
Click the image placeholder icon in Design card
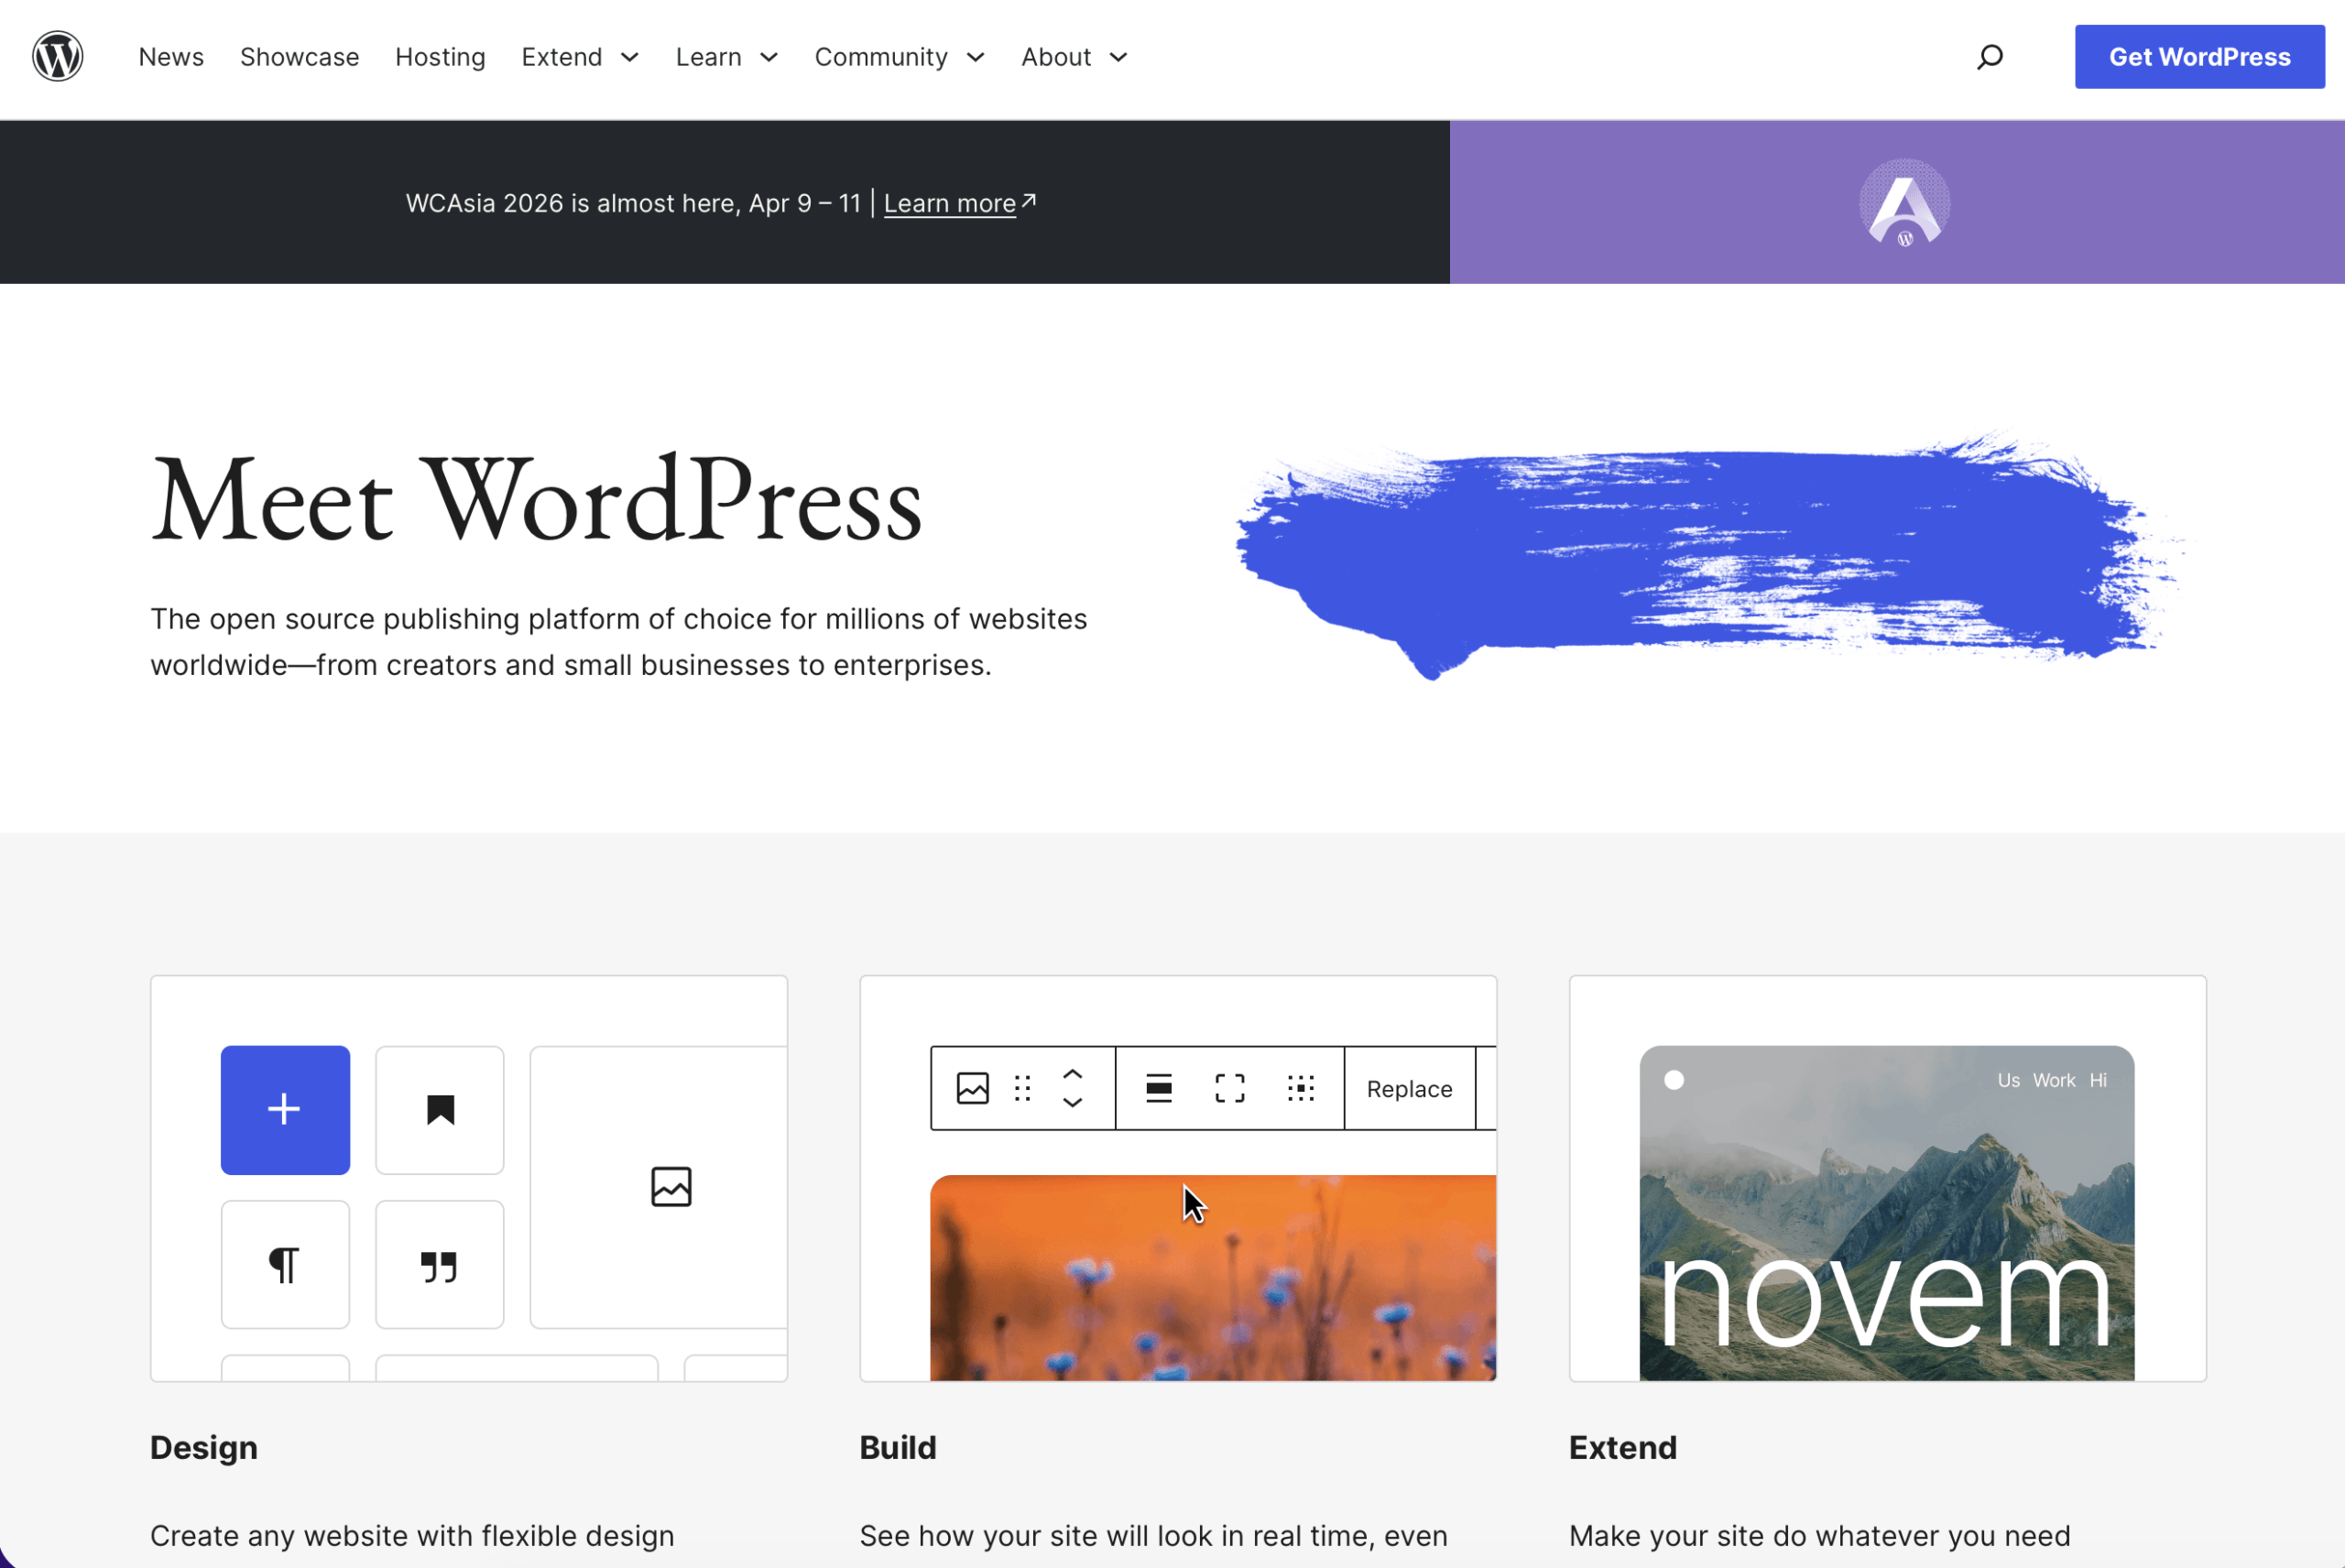671,1186
